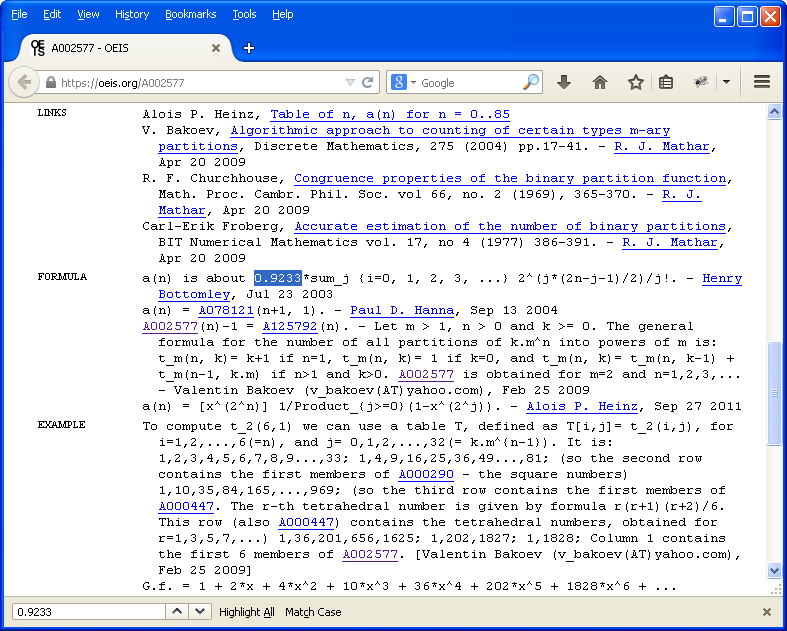
Task: Click the scrollbar up arrow
Action: 774,112
